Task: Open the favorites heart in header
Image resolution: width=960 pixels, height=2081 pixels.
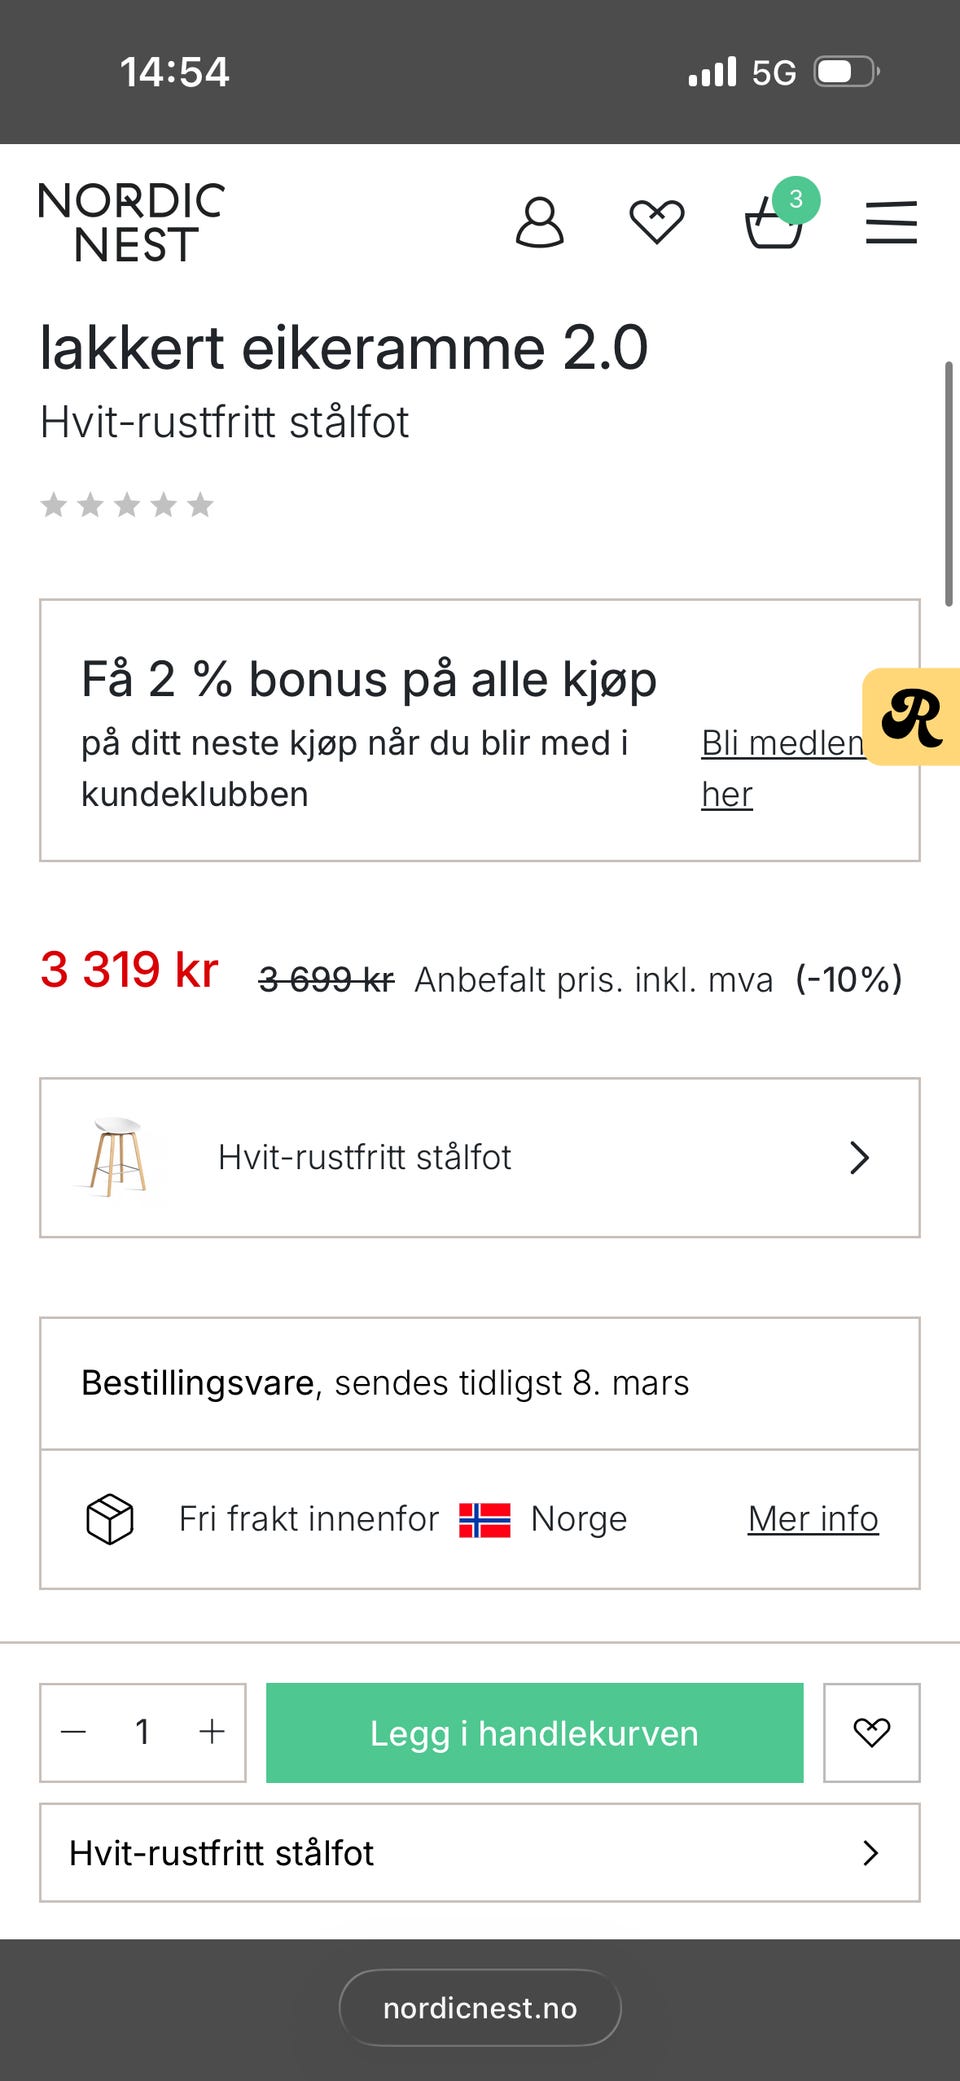Action: click(656, 222)
